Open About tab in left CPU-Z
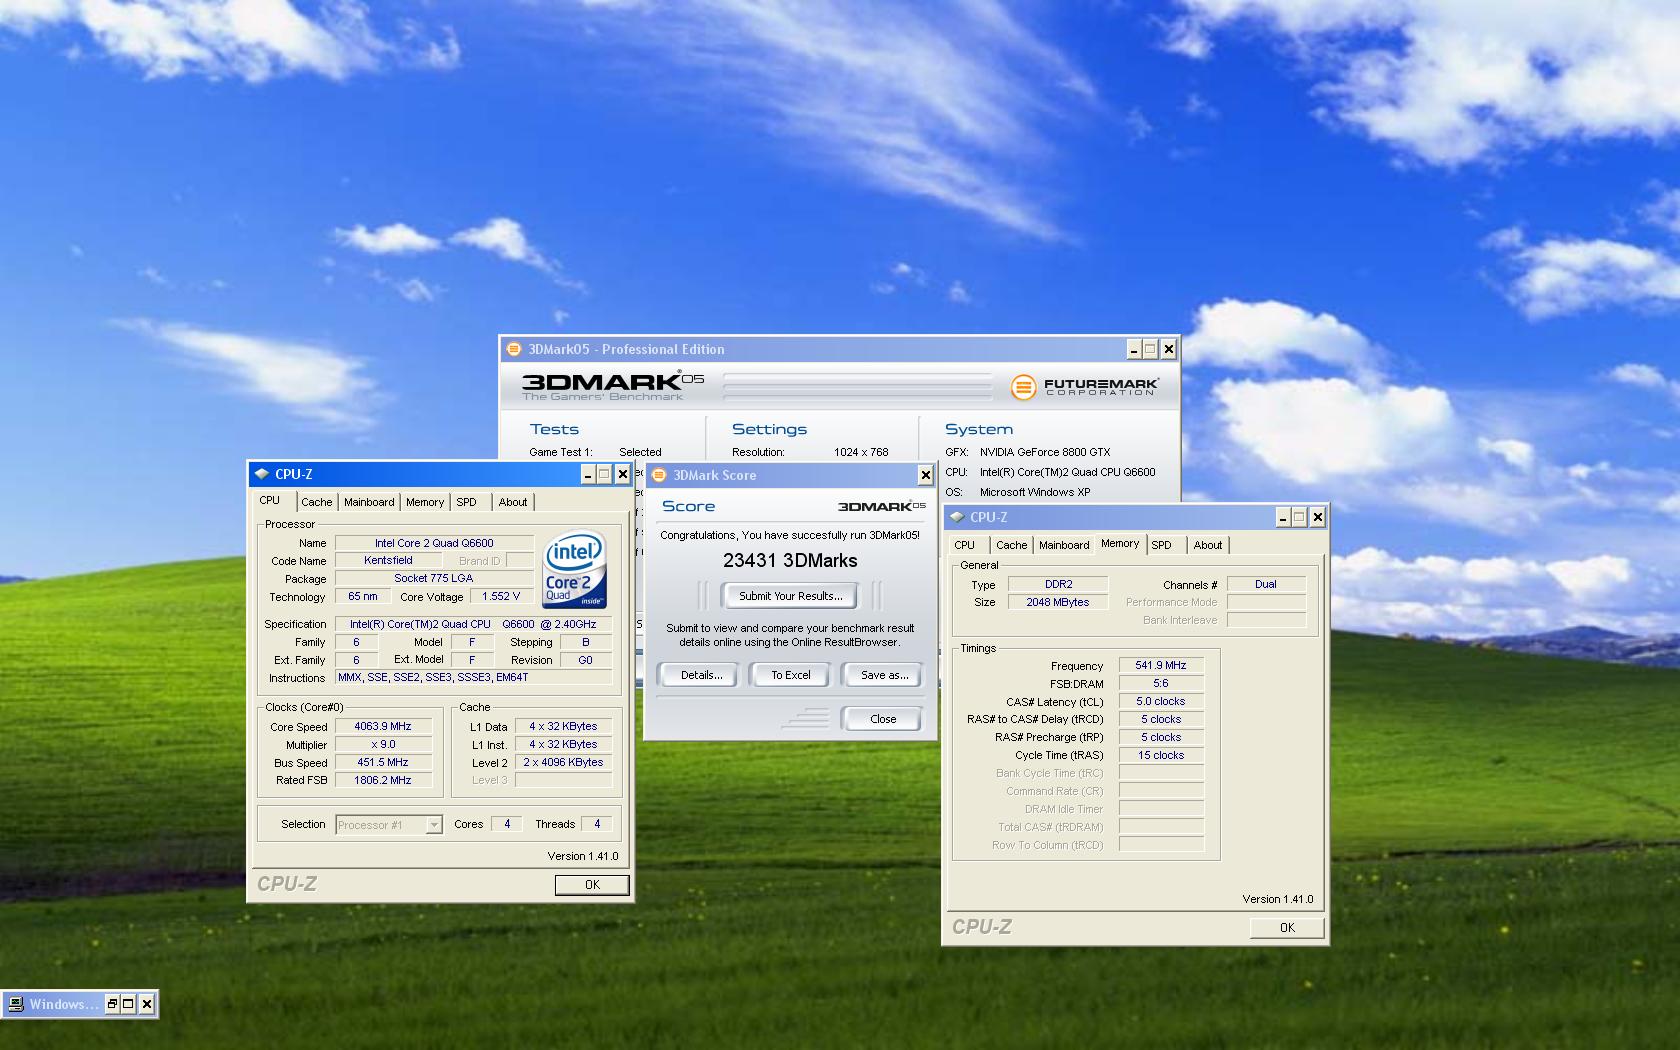 [x=513, y=502]
